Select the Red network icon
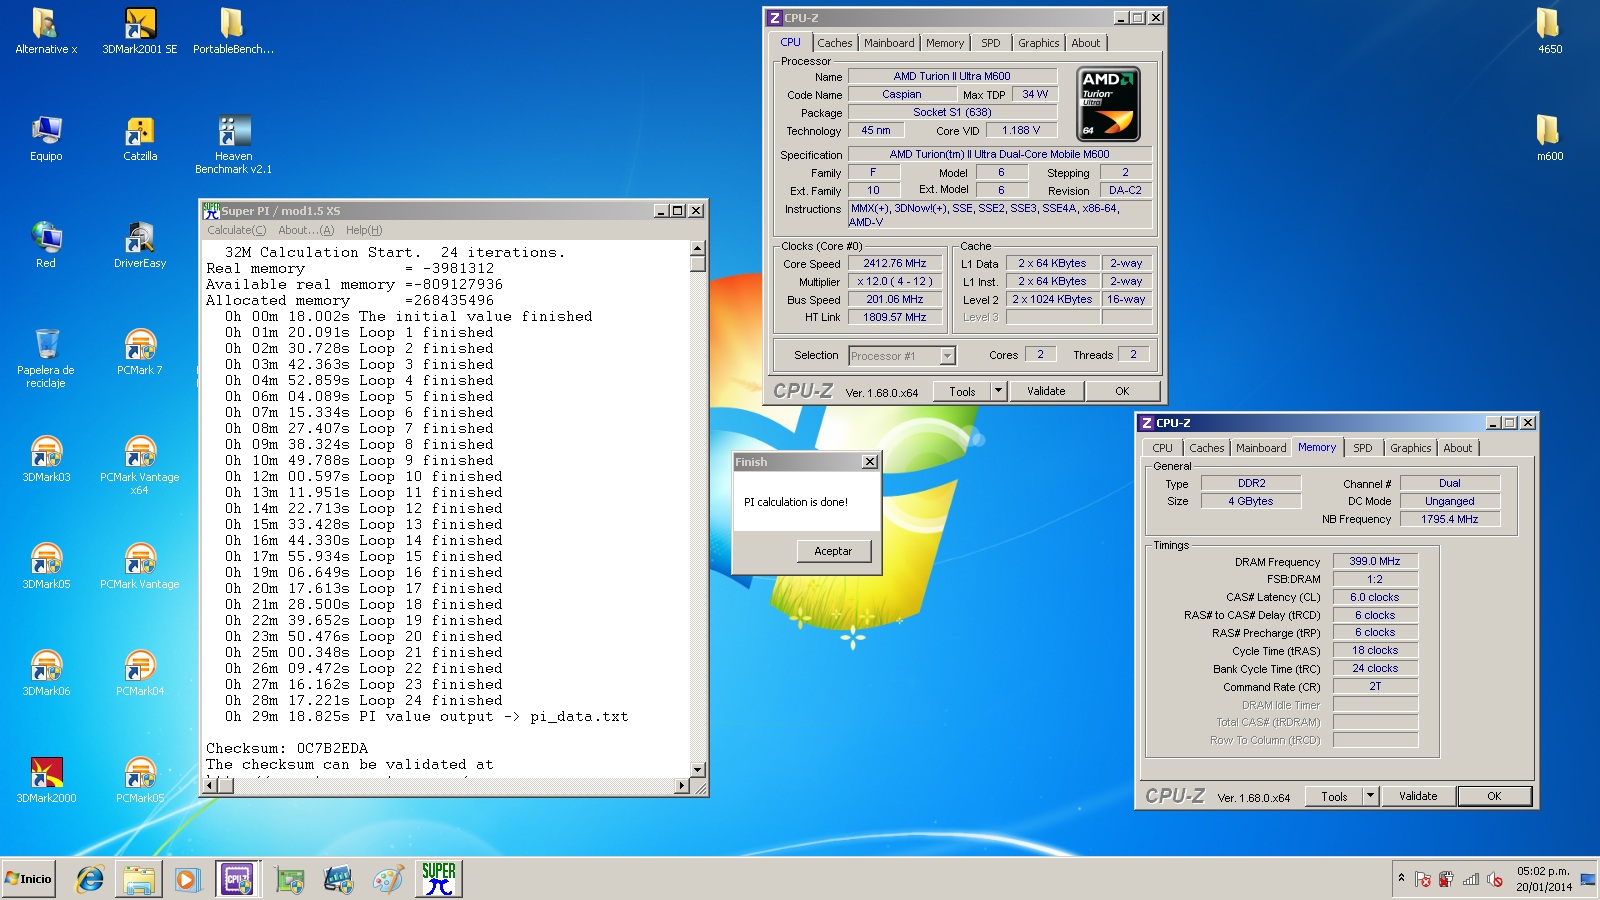 (x=46, y=245)
